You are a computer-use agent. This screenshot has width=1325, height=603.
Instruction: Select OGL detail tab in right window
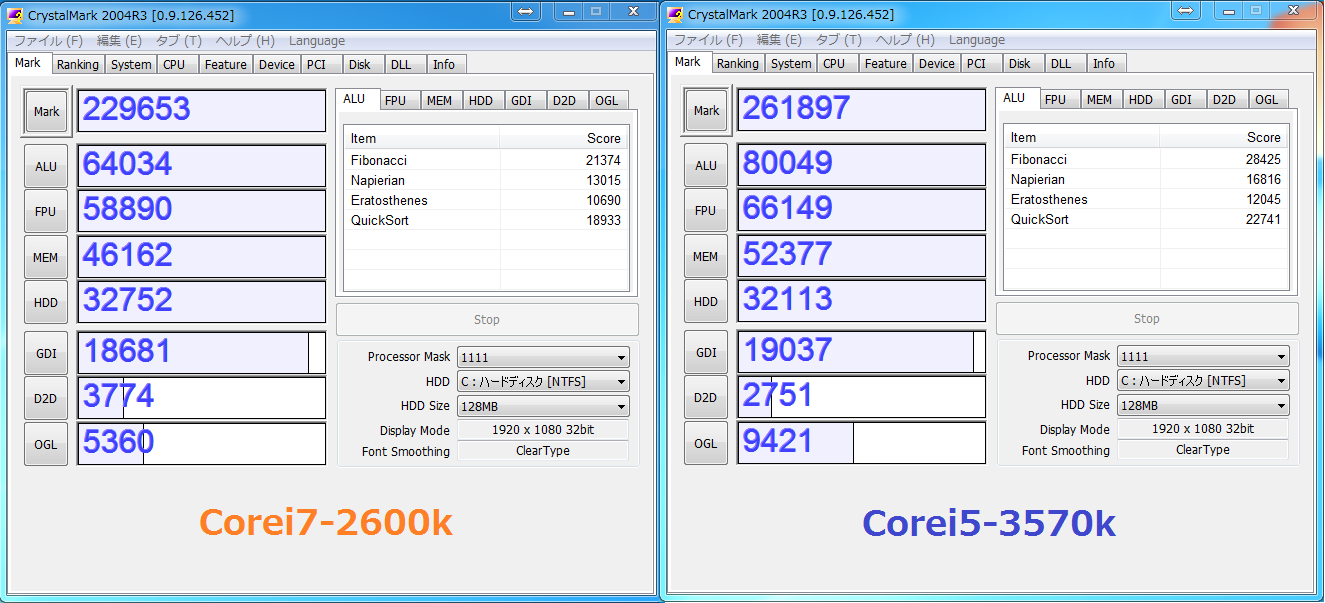[x=1267, y=100]
